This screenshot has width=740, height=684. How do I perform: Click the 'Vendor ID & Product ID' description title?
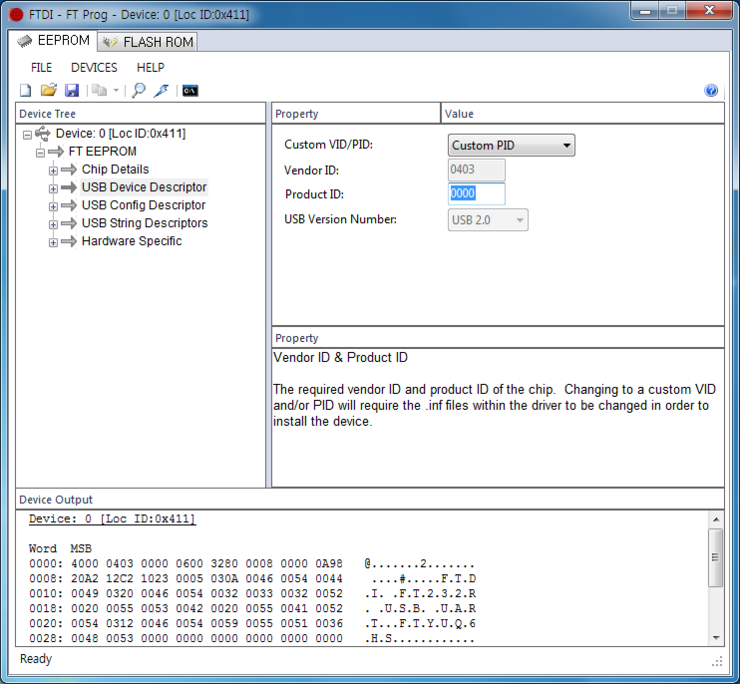click(x=340, y=357)
